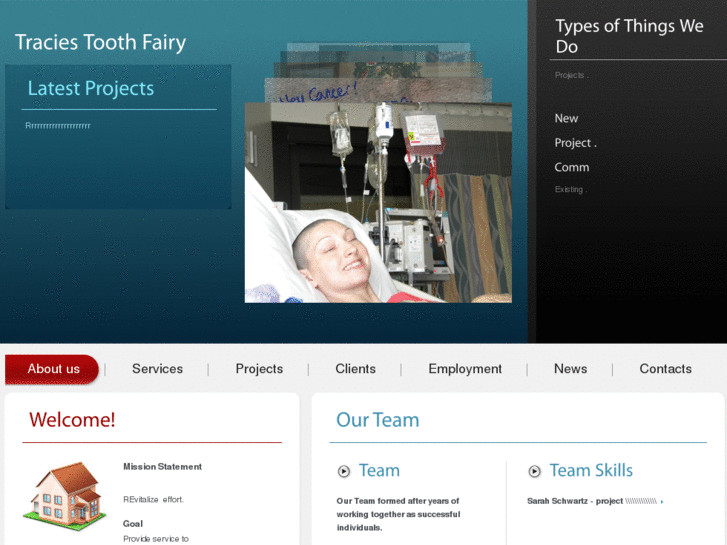Go to the Services page
Viewport: 727px width, 545px height.
click(157, 369)
